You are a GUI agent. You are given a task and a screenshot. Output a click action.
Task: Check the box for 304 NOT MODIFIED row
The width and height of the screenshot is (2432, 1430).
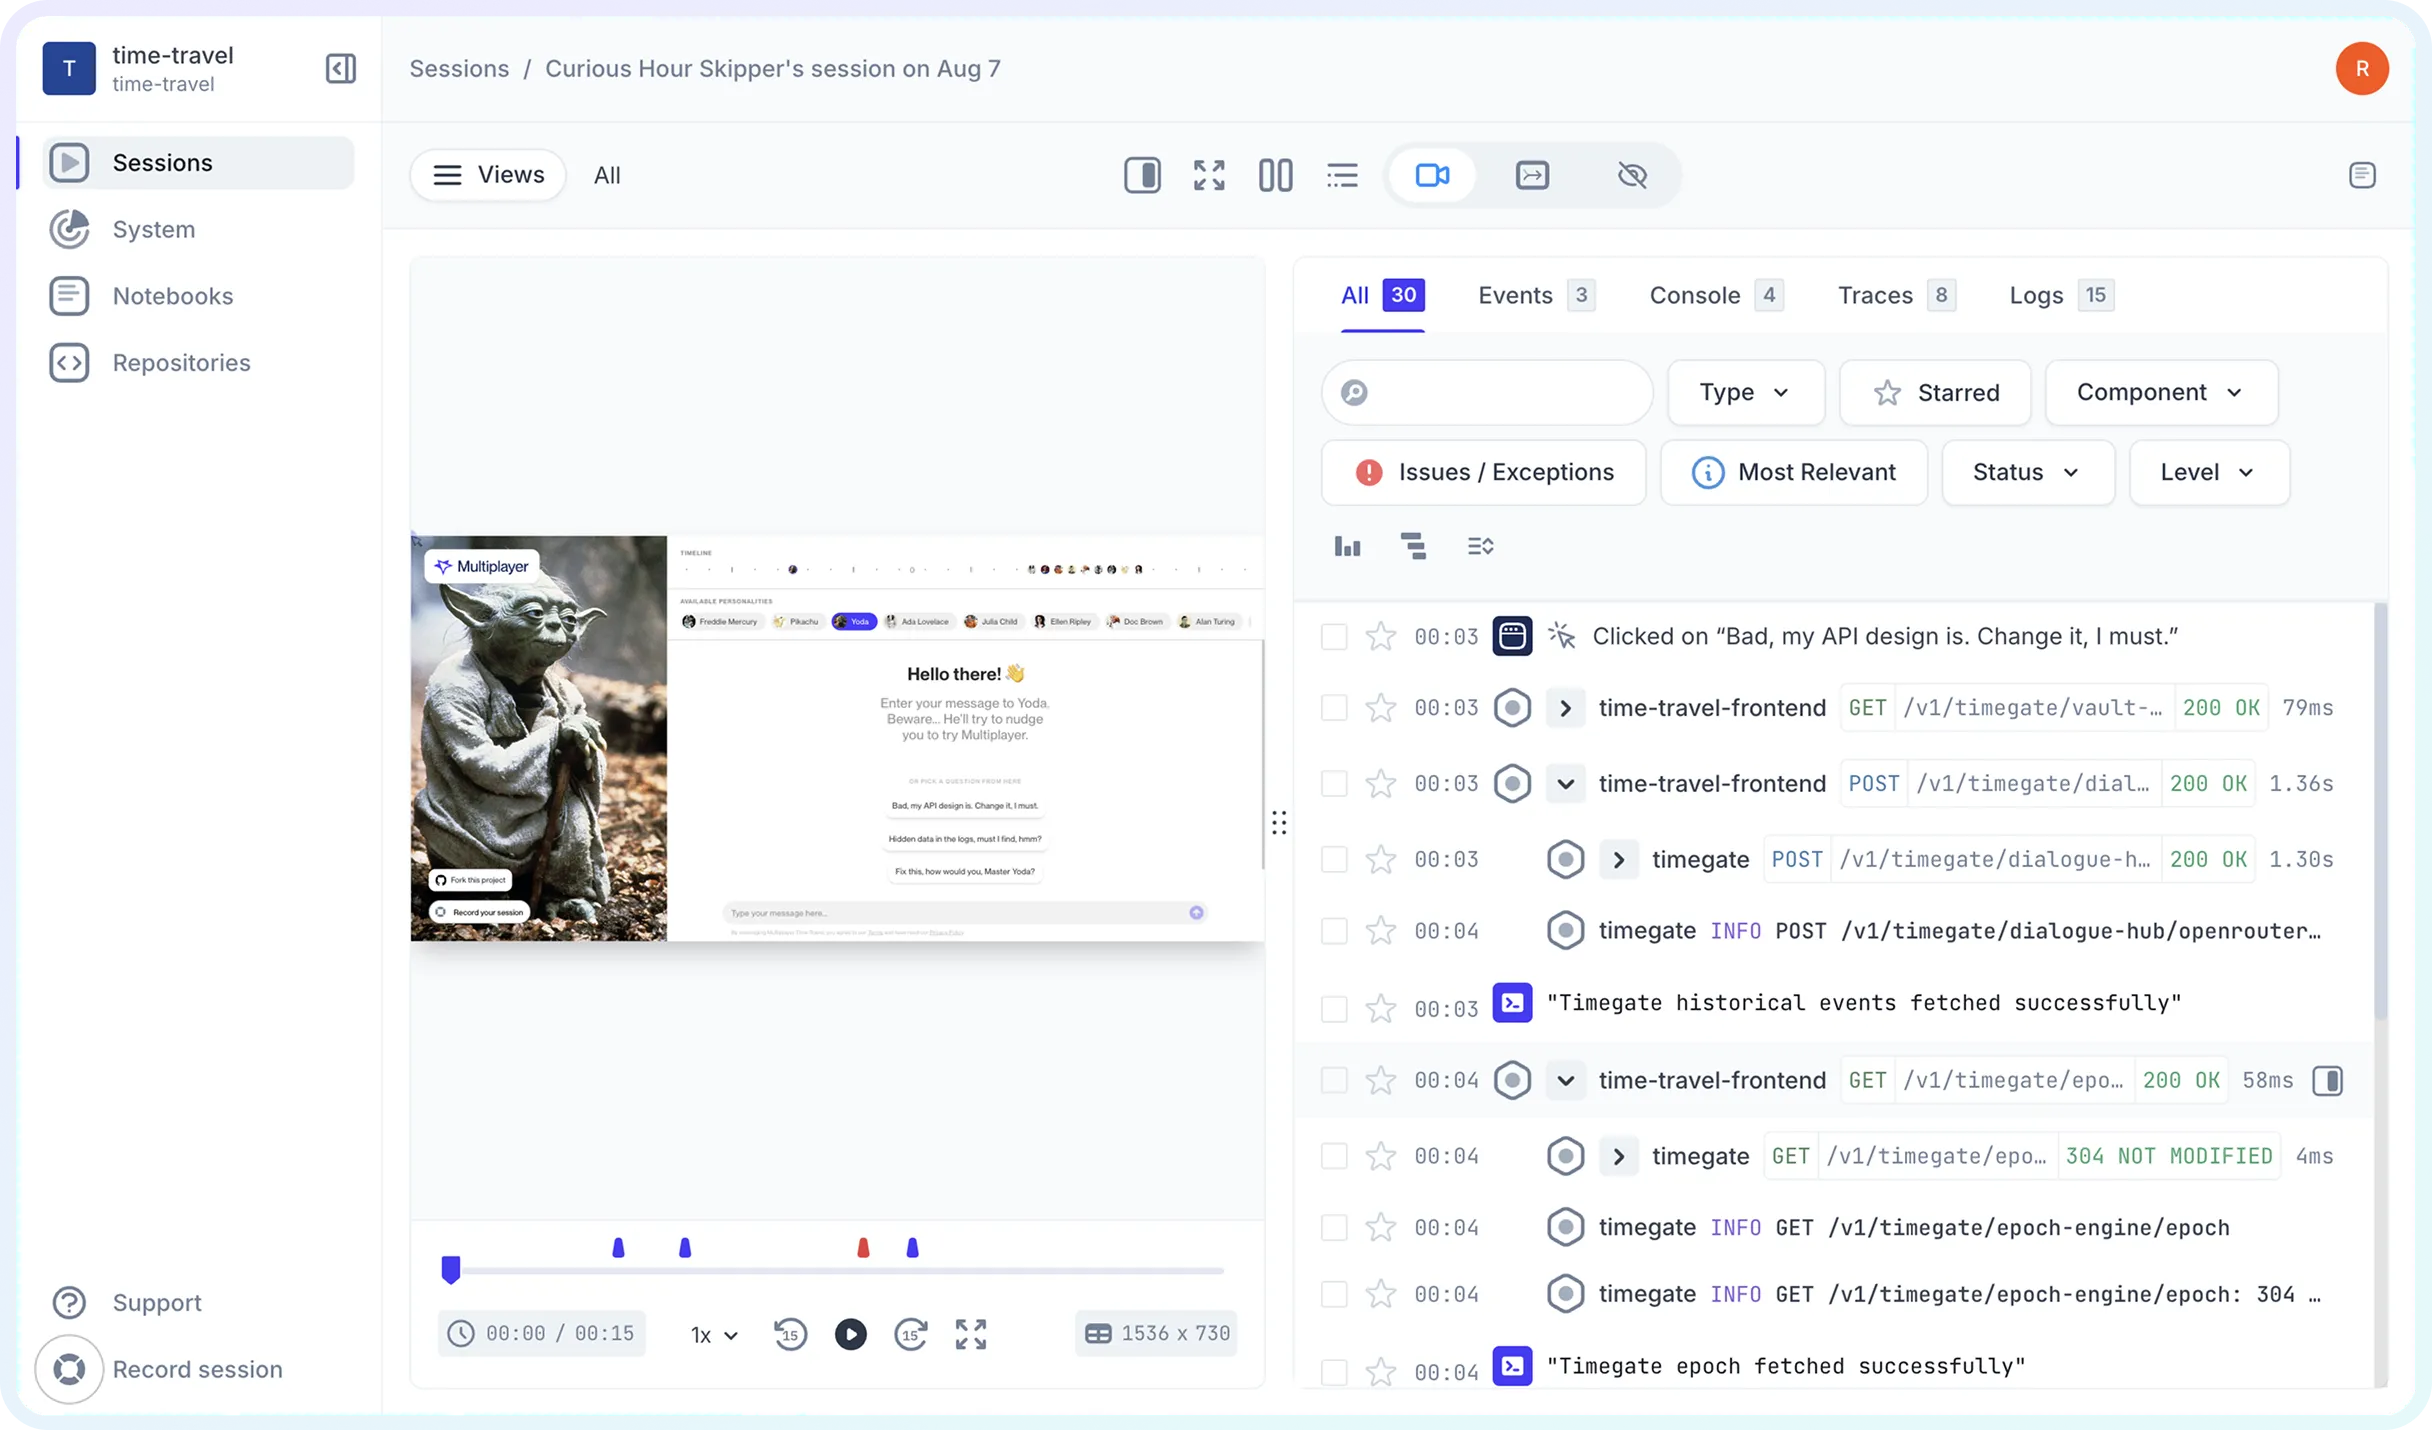1333,1156
